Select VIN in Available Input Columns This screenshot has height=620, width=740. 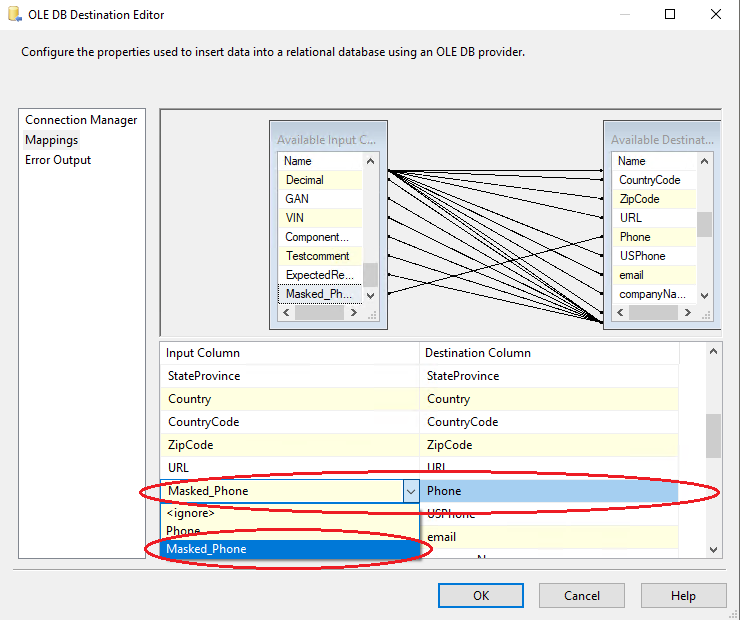pos(295,218)
